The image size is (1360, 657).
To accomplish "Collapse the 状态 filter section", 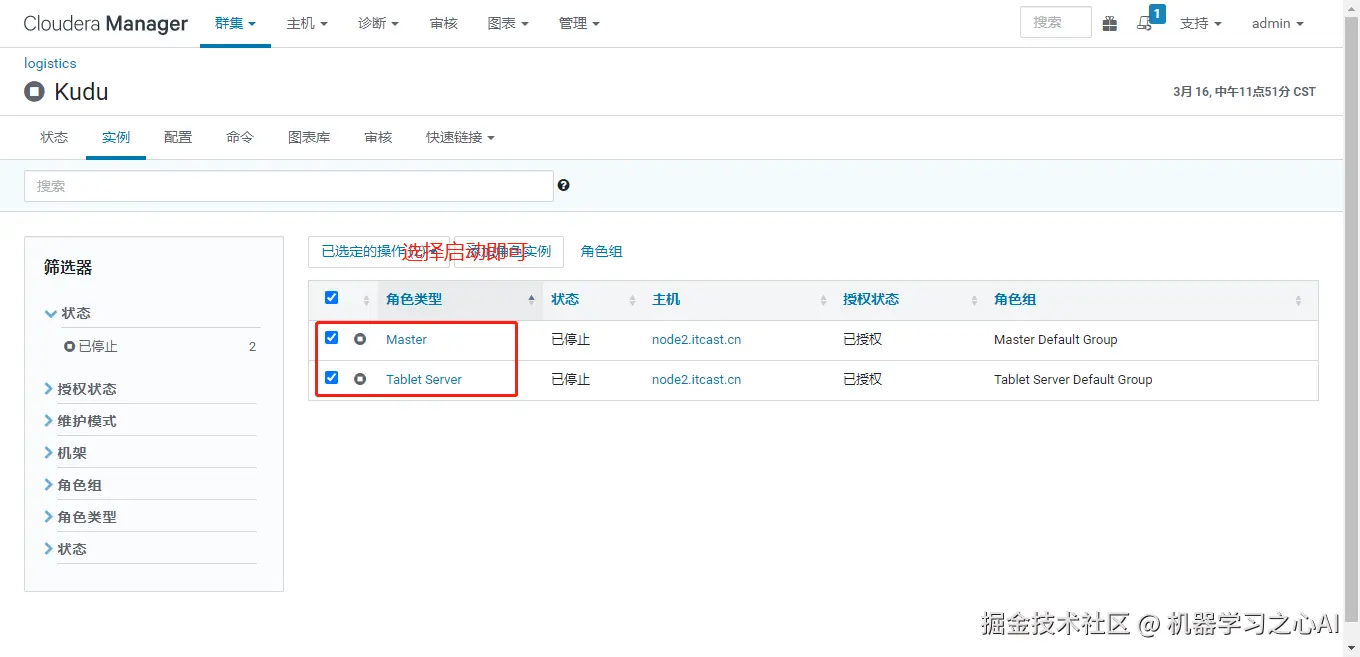I will tap(68, 313).
